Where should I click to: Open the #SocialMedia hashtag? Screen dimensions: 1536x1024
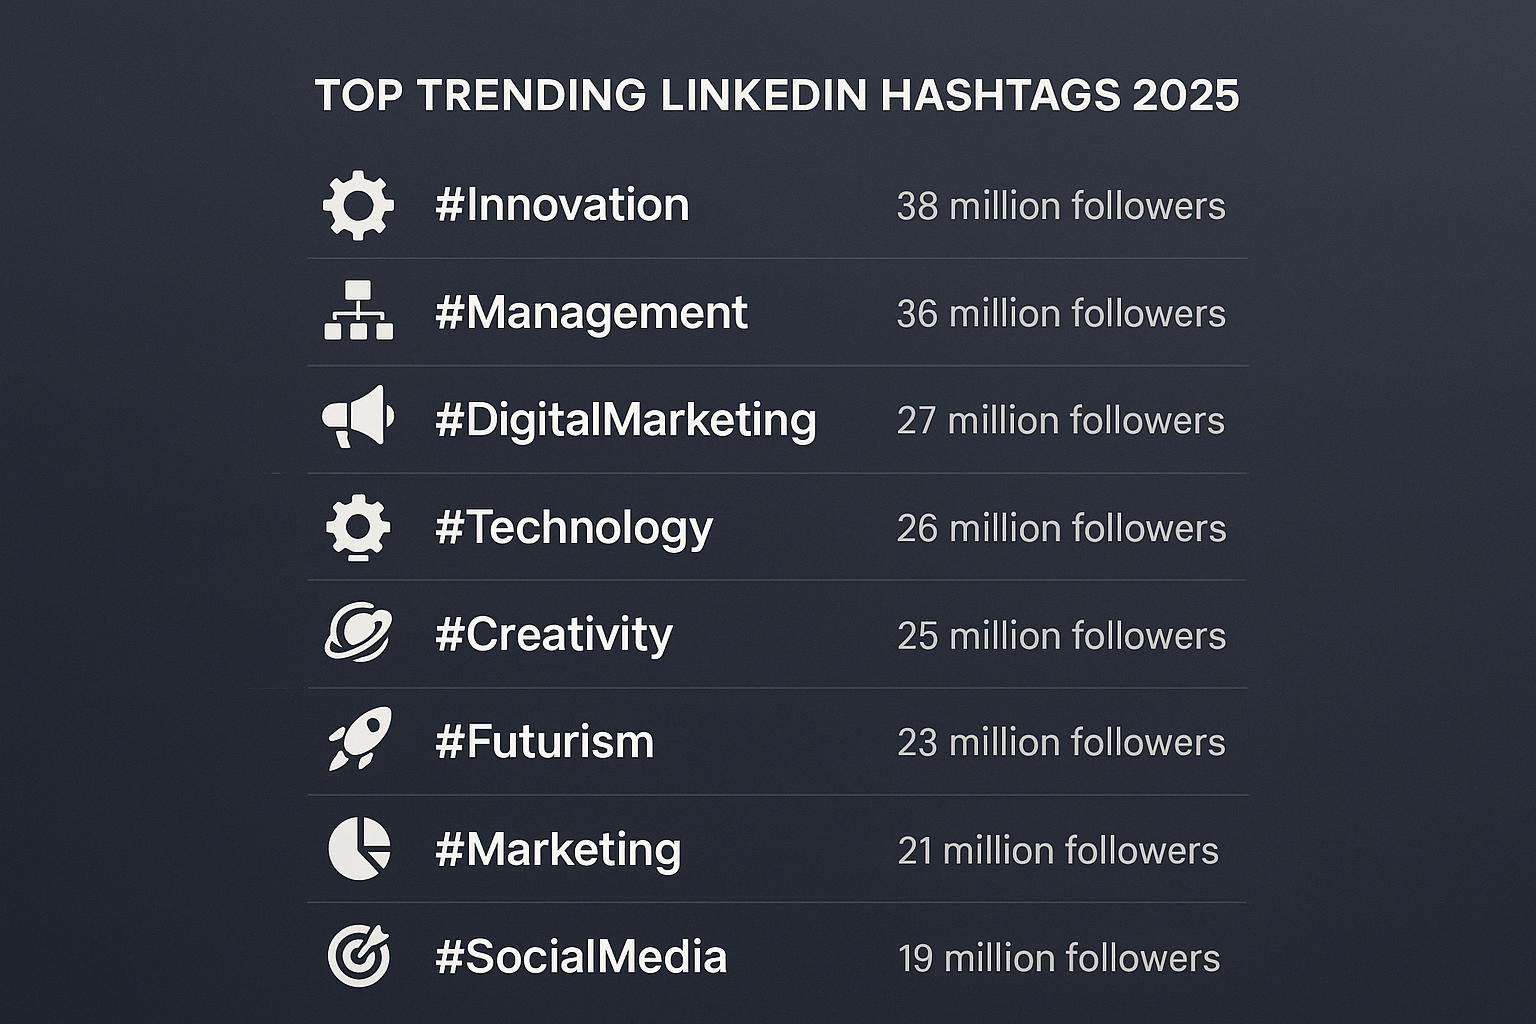point(581,957)
